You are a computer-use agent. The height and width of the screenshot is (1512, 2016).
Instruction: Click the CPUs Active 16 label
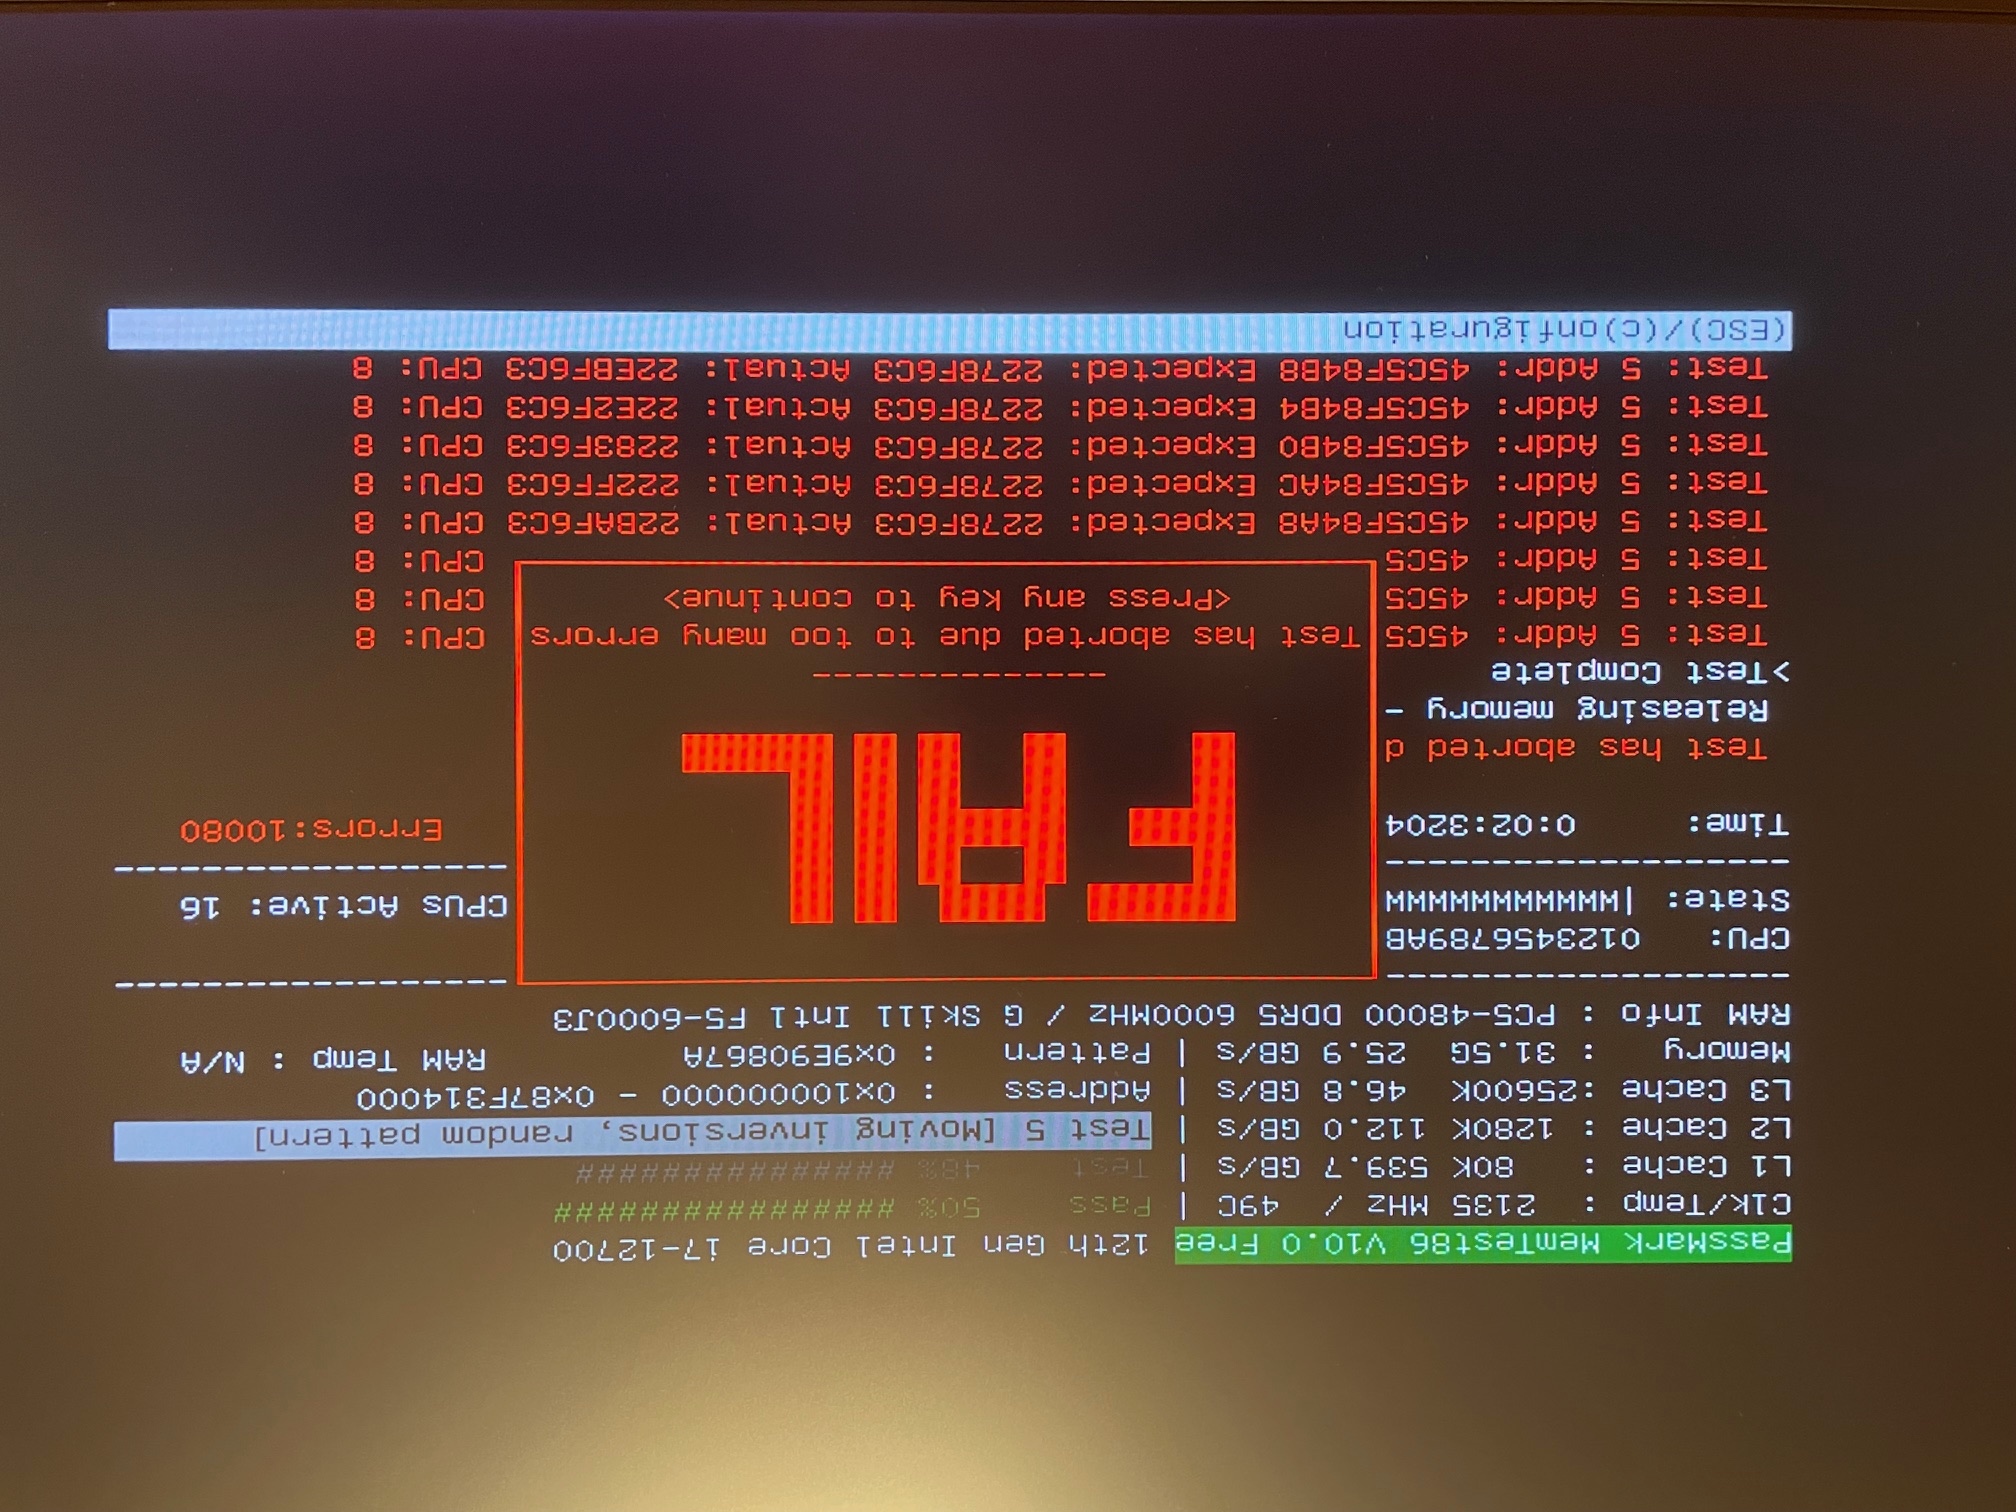coord(343,906)
